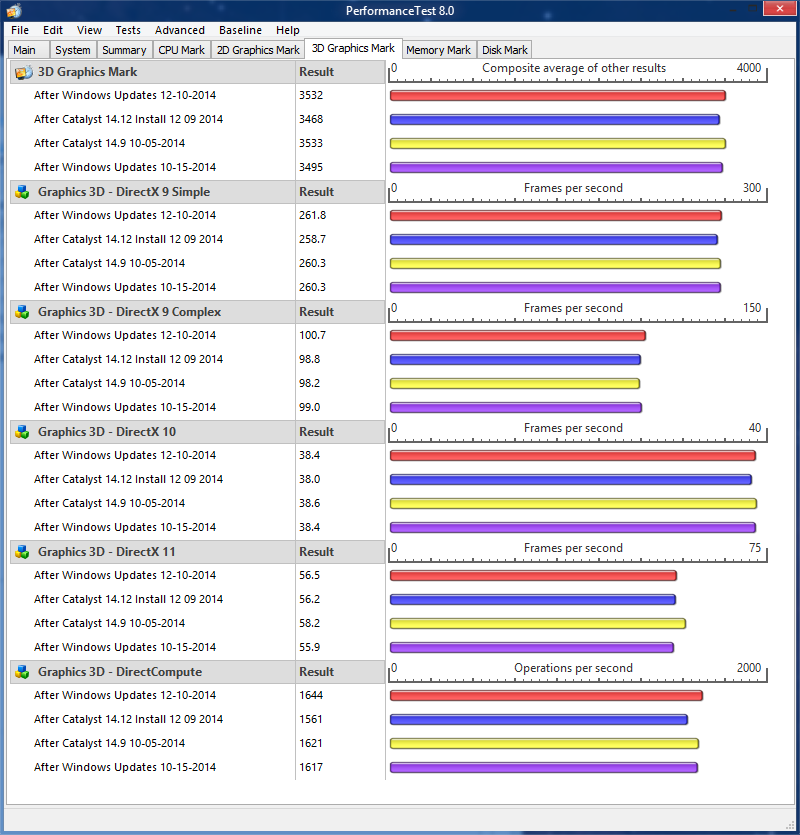Screen dimensions: 800x835
Task: Click the red 261.8 bar in DirectX 9 Simple
Action: [556, 215]
